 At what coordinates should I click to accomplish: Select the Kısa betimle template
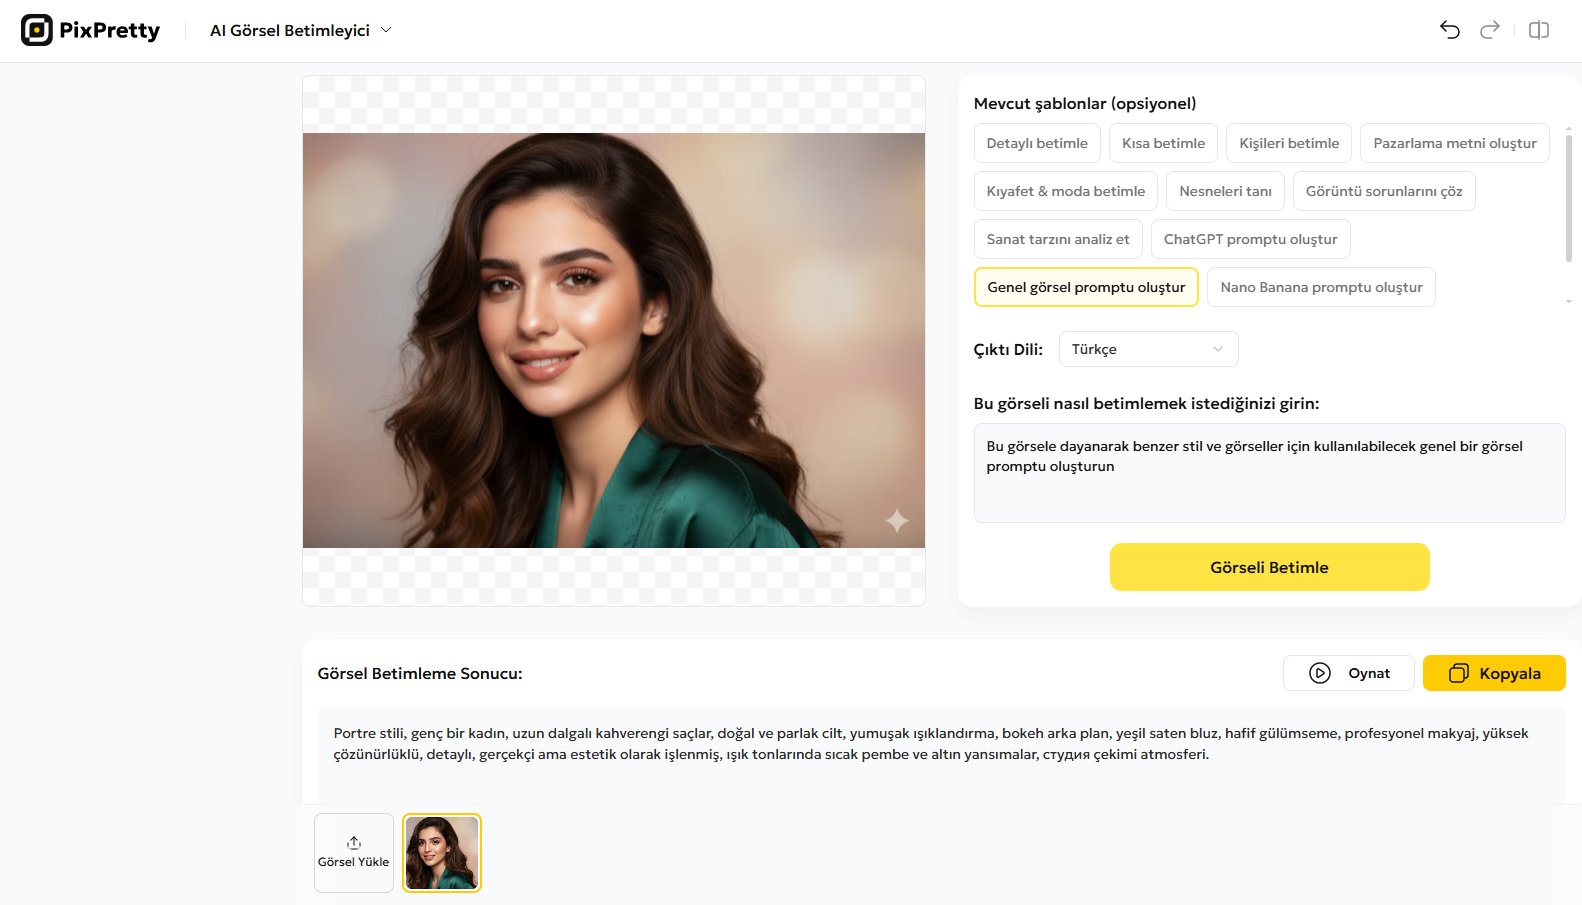click(1162, 142)
